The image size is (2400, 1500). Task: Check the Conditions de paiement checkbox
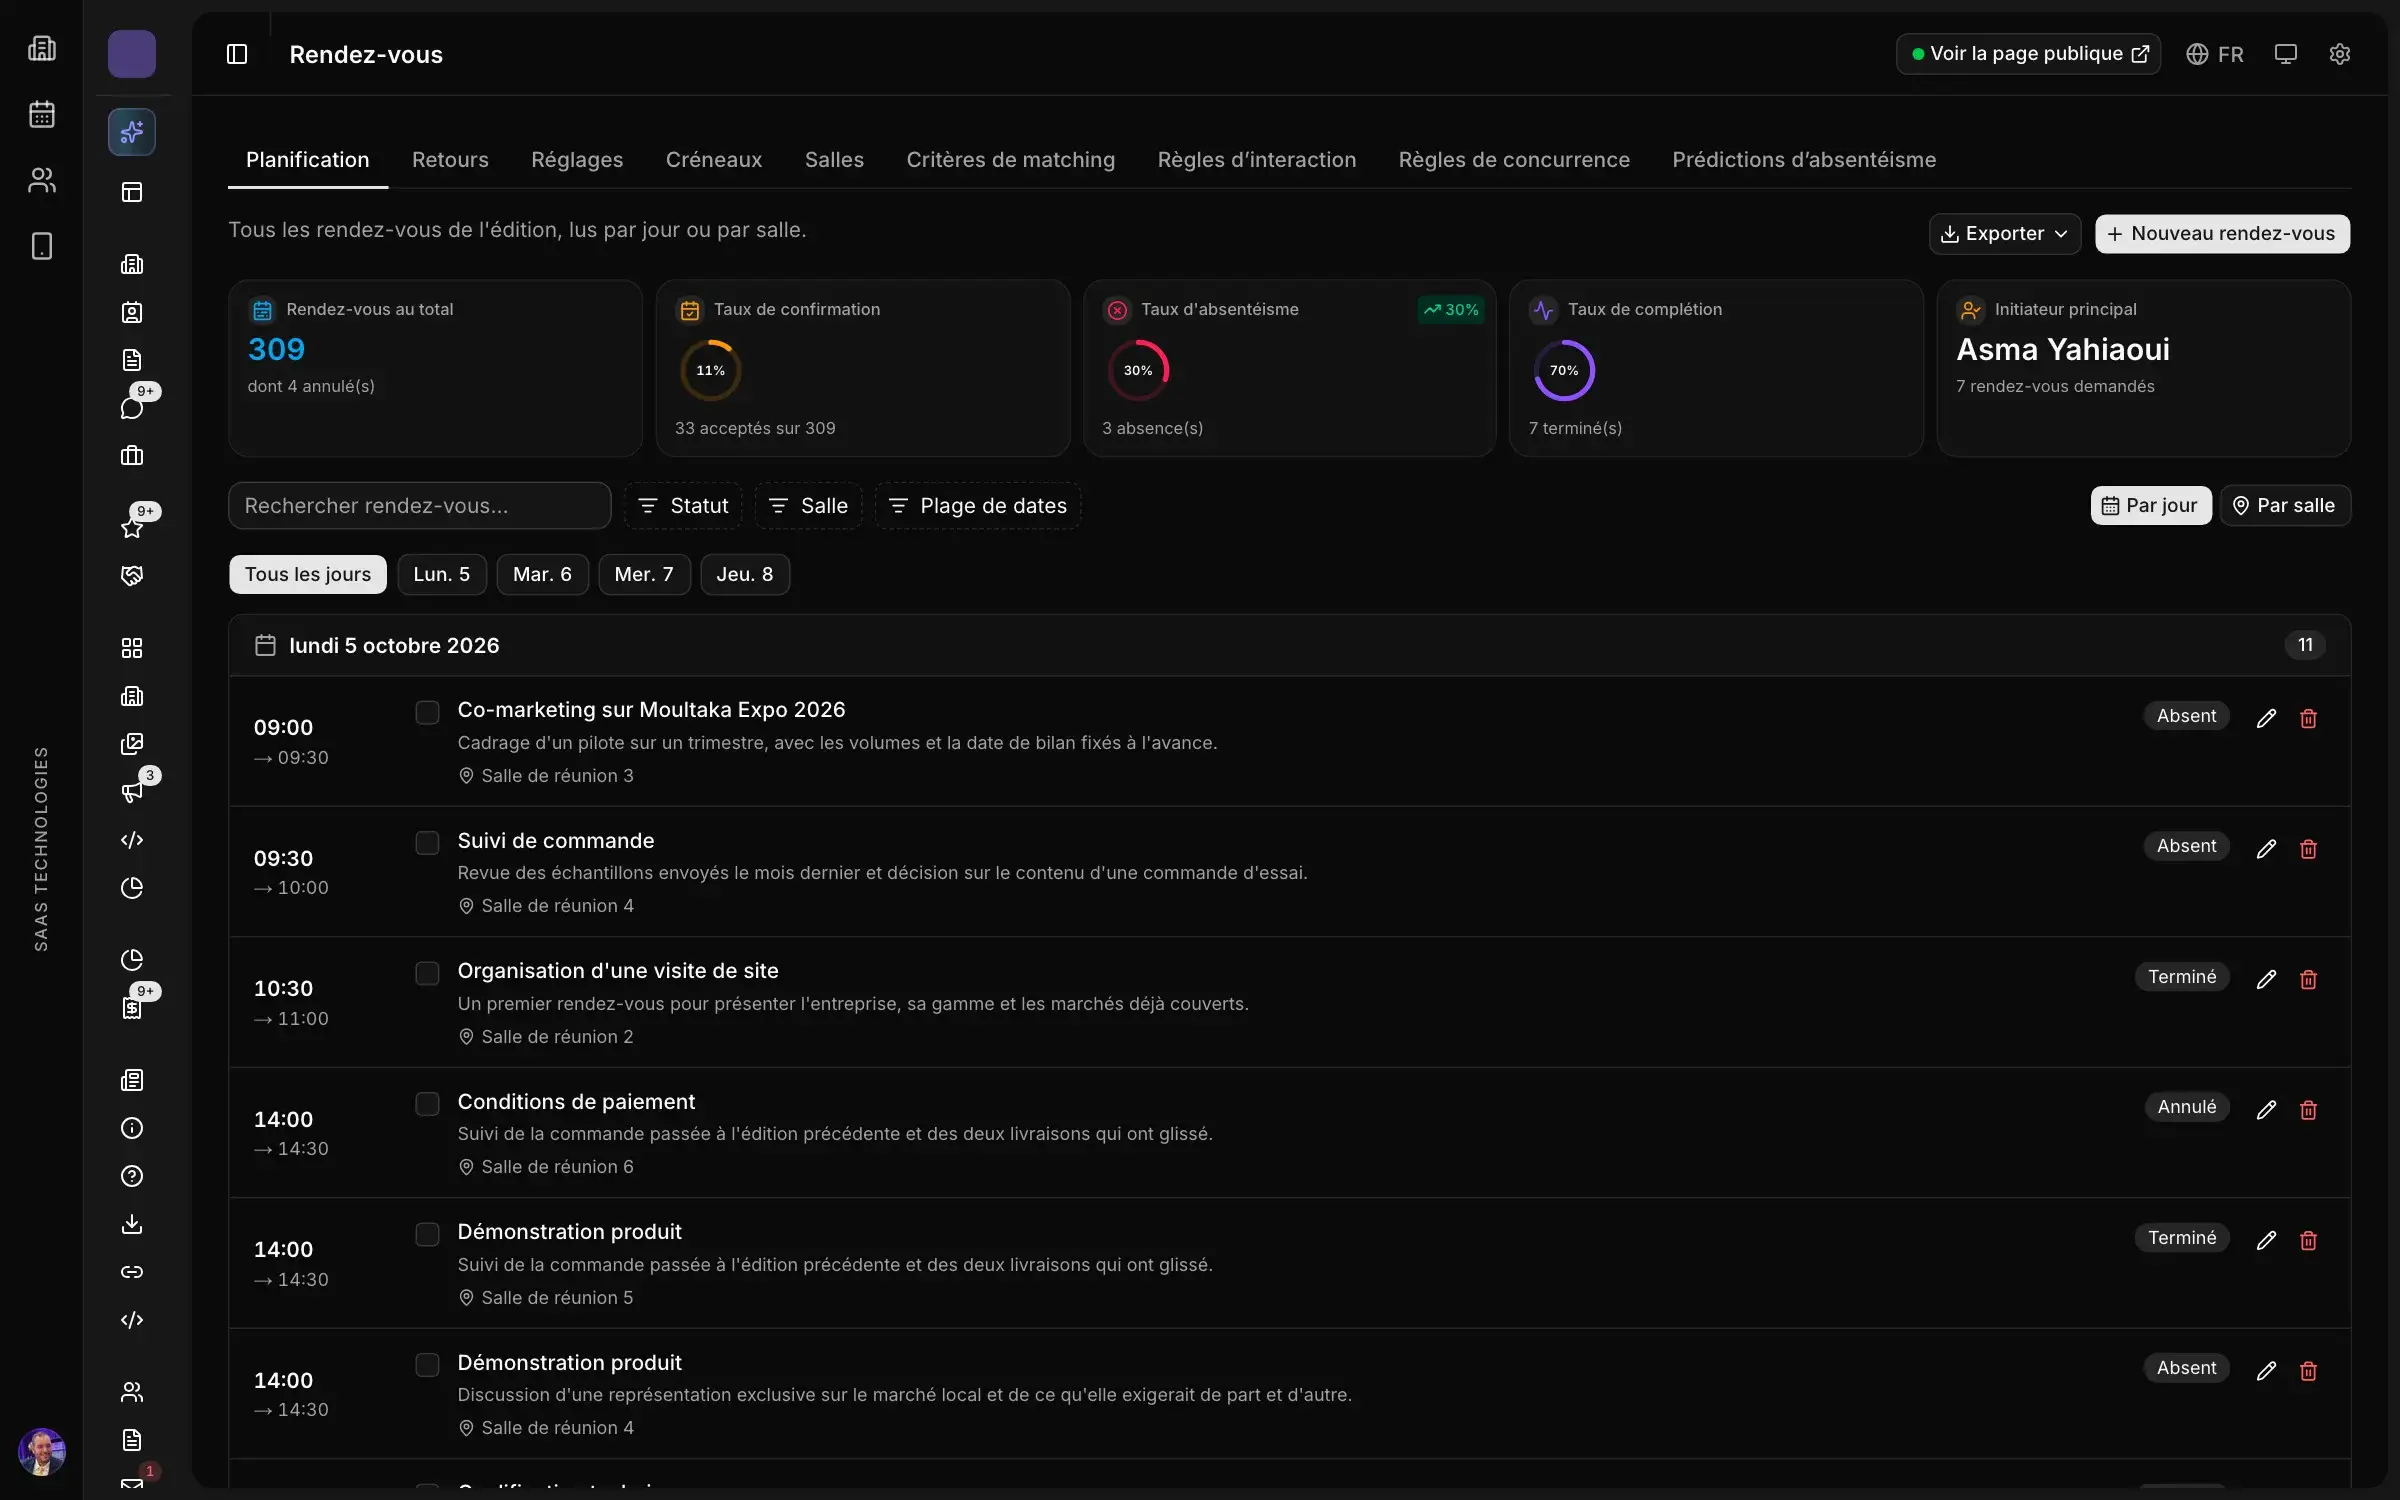[427, 1104]
